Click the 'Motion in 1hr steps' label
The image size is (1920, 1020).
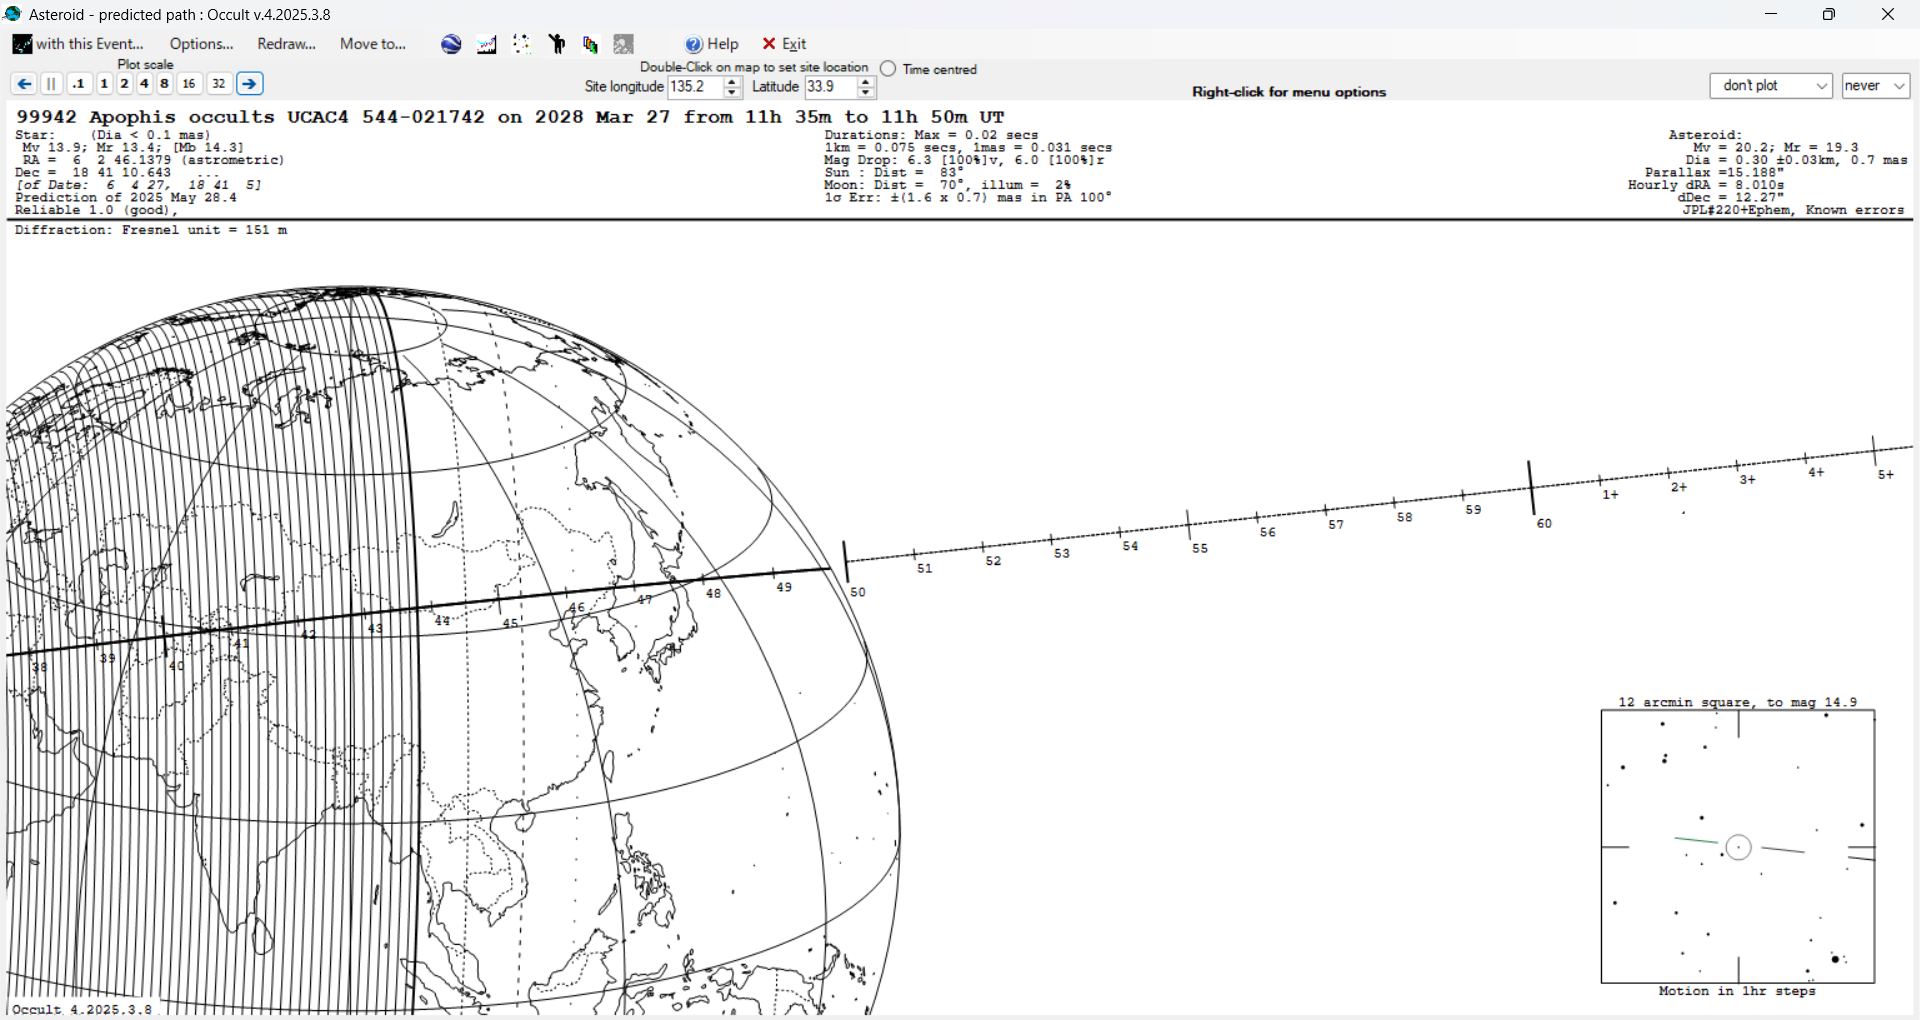pos(1737,991)
